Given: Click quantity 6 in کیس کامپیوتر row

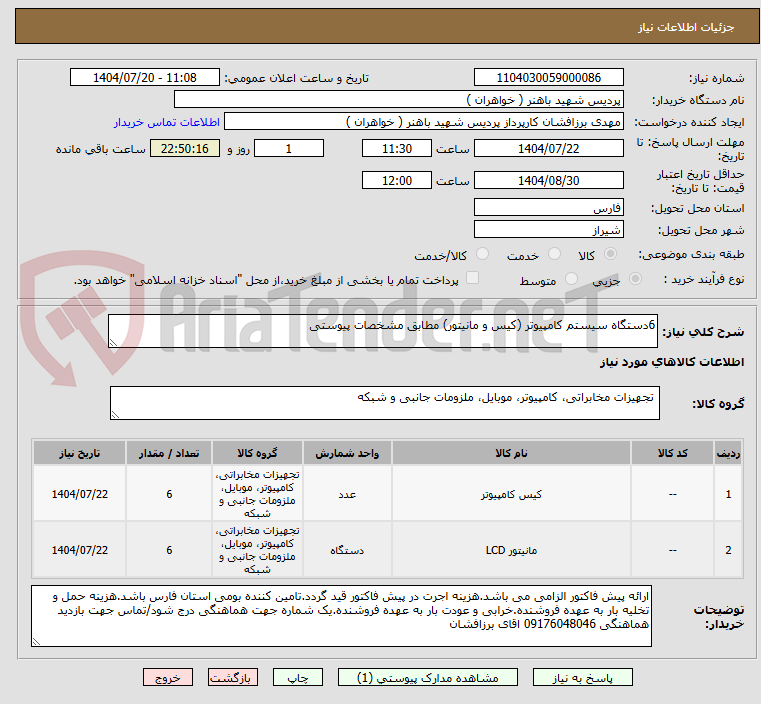Looking at the screenshot, I should [x=169, y=494].
